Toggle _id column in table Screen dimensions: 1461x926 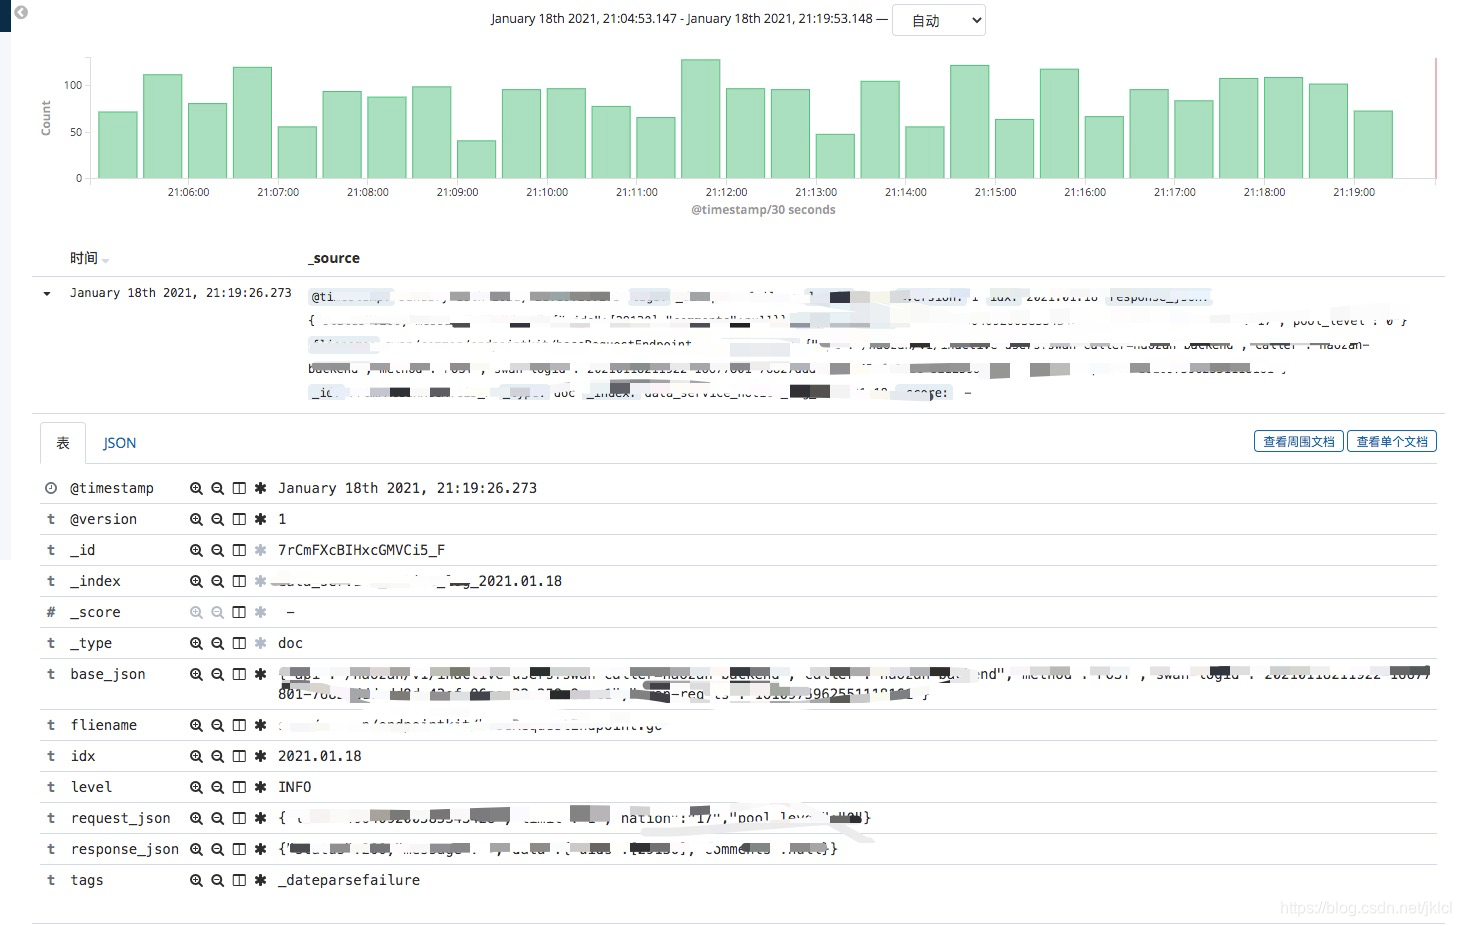click(x=239, y=551)
